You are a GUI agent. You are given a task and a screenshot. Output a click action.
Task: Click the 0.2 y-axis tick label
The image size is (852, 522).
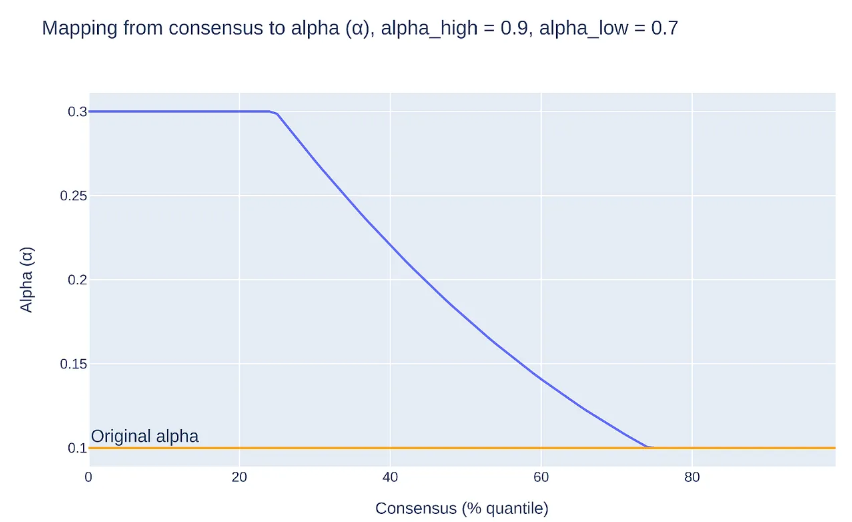pyautogui.click(x=77, y=279)
